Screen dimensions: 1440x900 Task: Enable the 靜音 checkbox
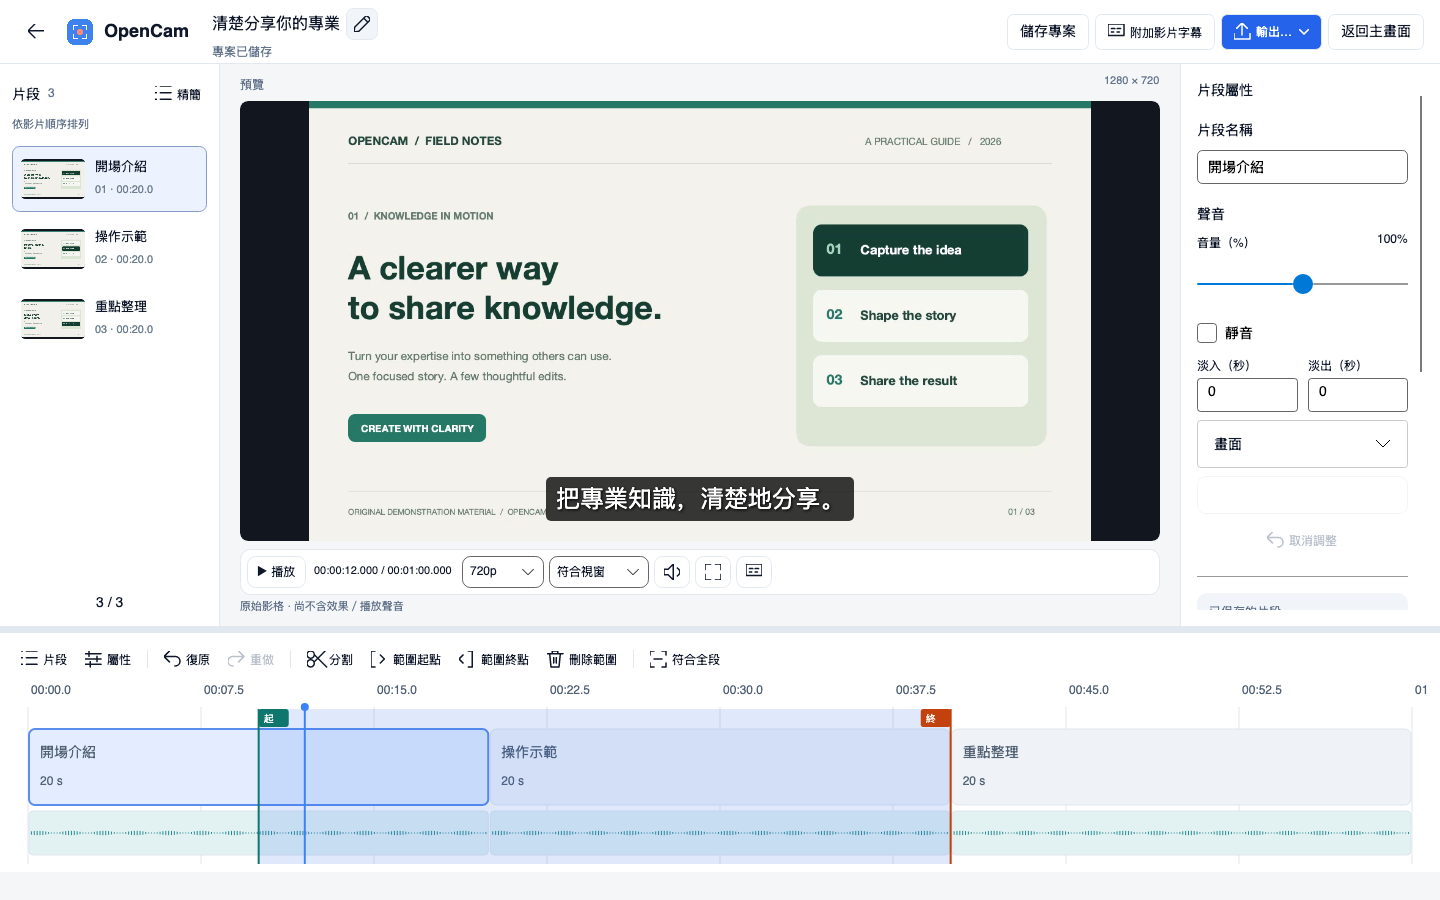1207,333
